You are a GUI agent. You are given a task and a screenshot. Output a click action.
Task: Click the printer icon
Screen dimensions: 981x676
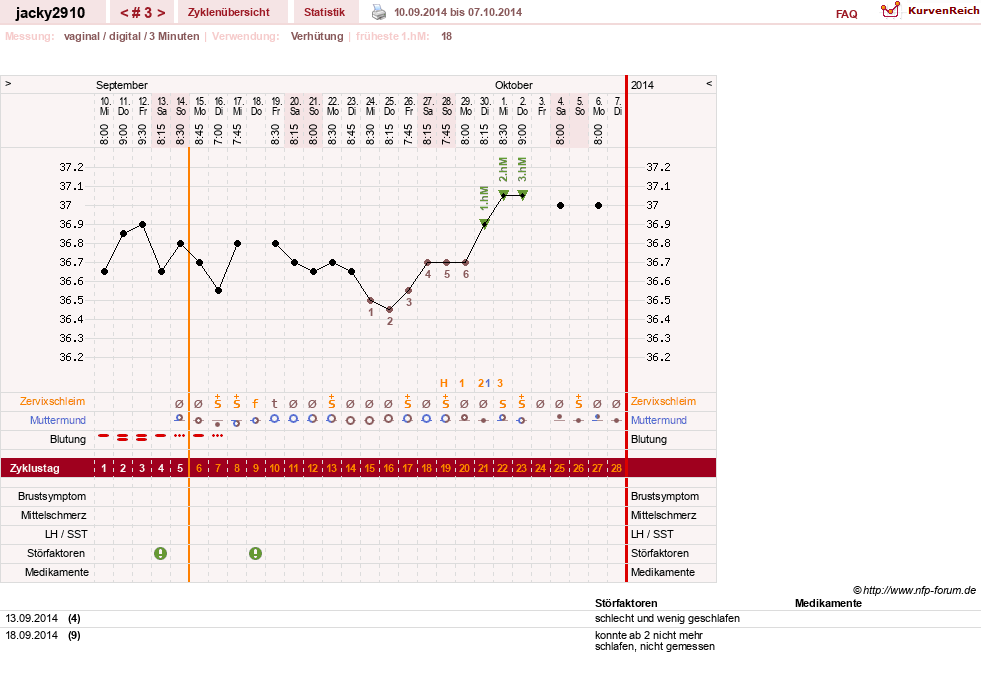point(379,12)
